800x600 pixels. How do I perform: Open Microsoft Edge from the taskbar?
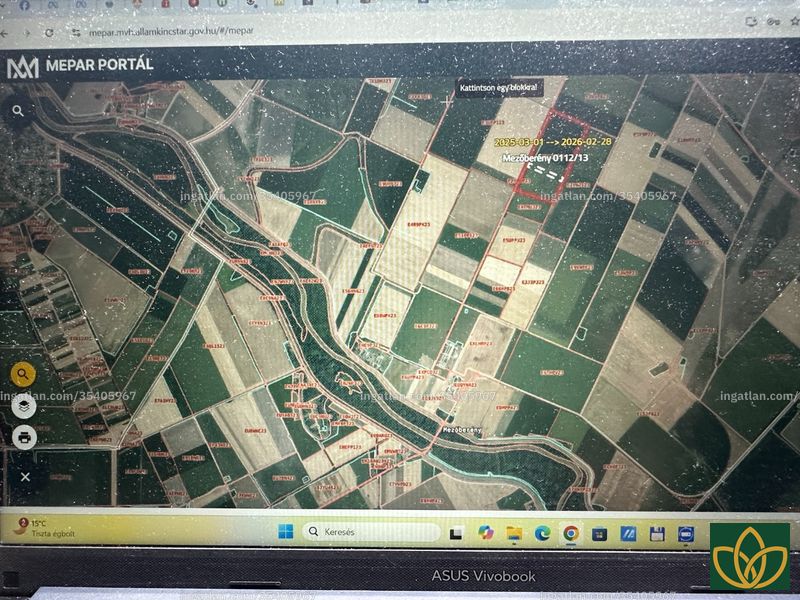coord(542,534)
